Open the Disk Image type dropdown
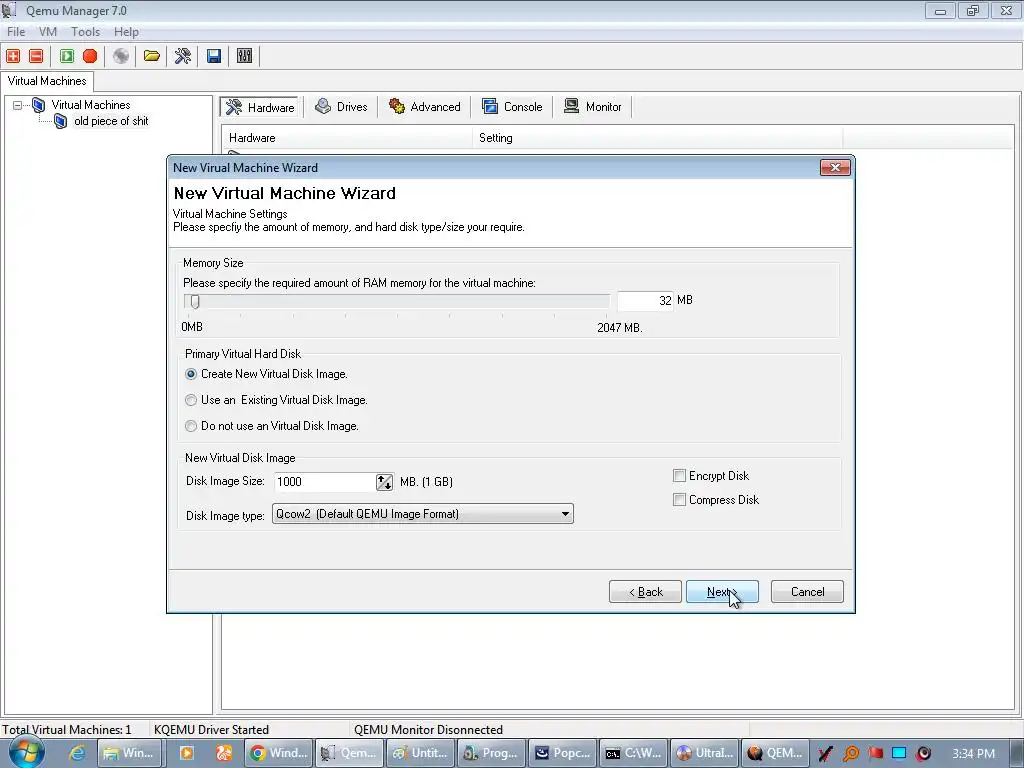 423,514
